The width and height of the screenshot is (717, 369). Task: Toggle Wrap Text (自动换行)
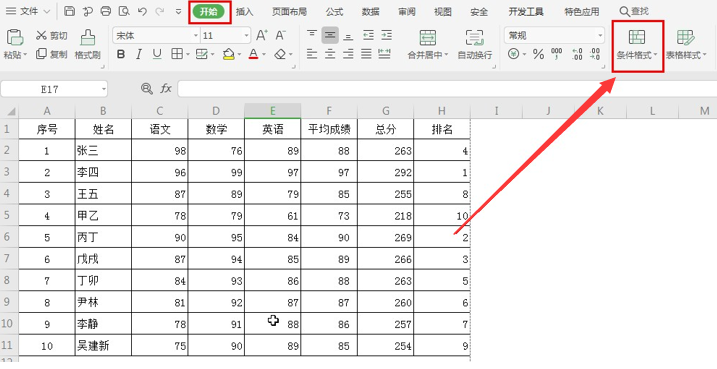coord(475,45)
